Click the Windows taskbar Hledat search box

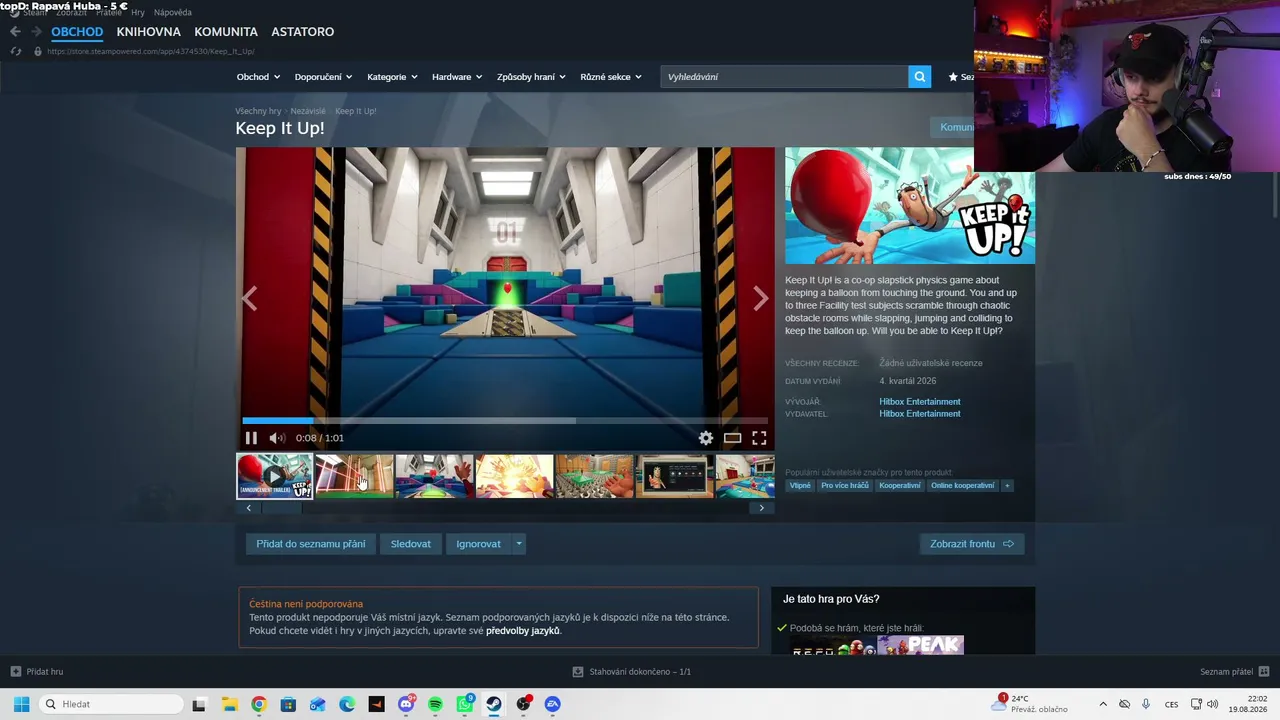110,704
